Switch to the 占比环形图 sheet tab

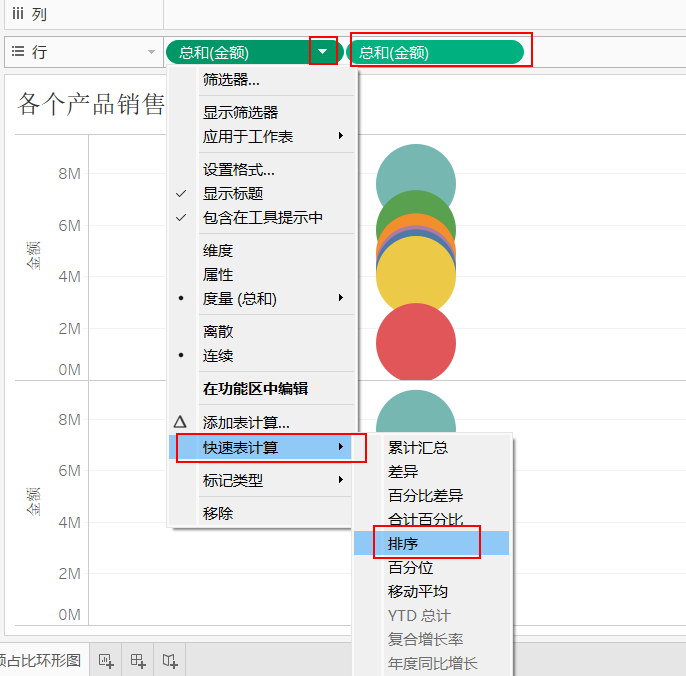click(x=40, y=660)
